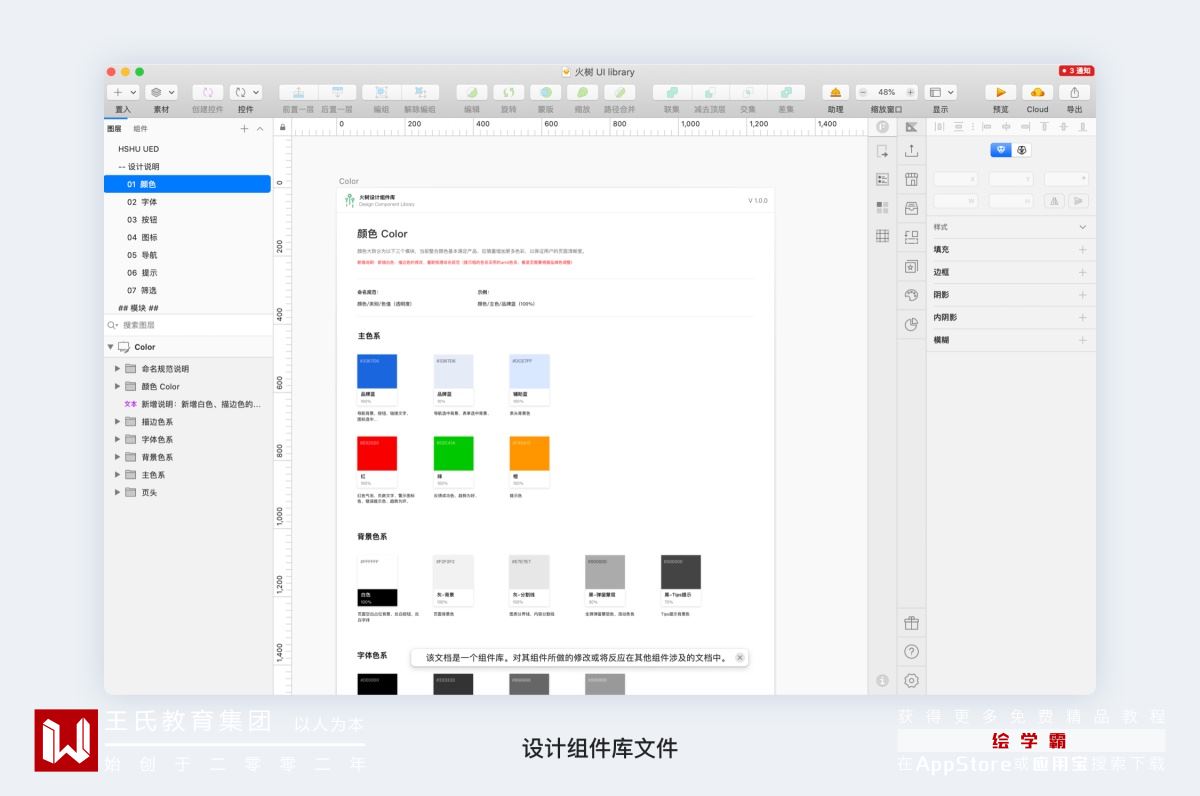Open the 素材 assets dropdown
1200x796 pixels.
(x=161, y=92)
